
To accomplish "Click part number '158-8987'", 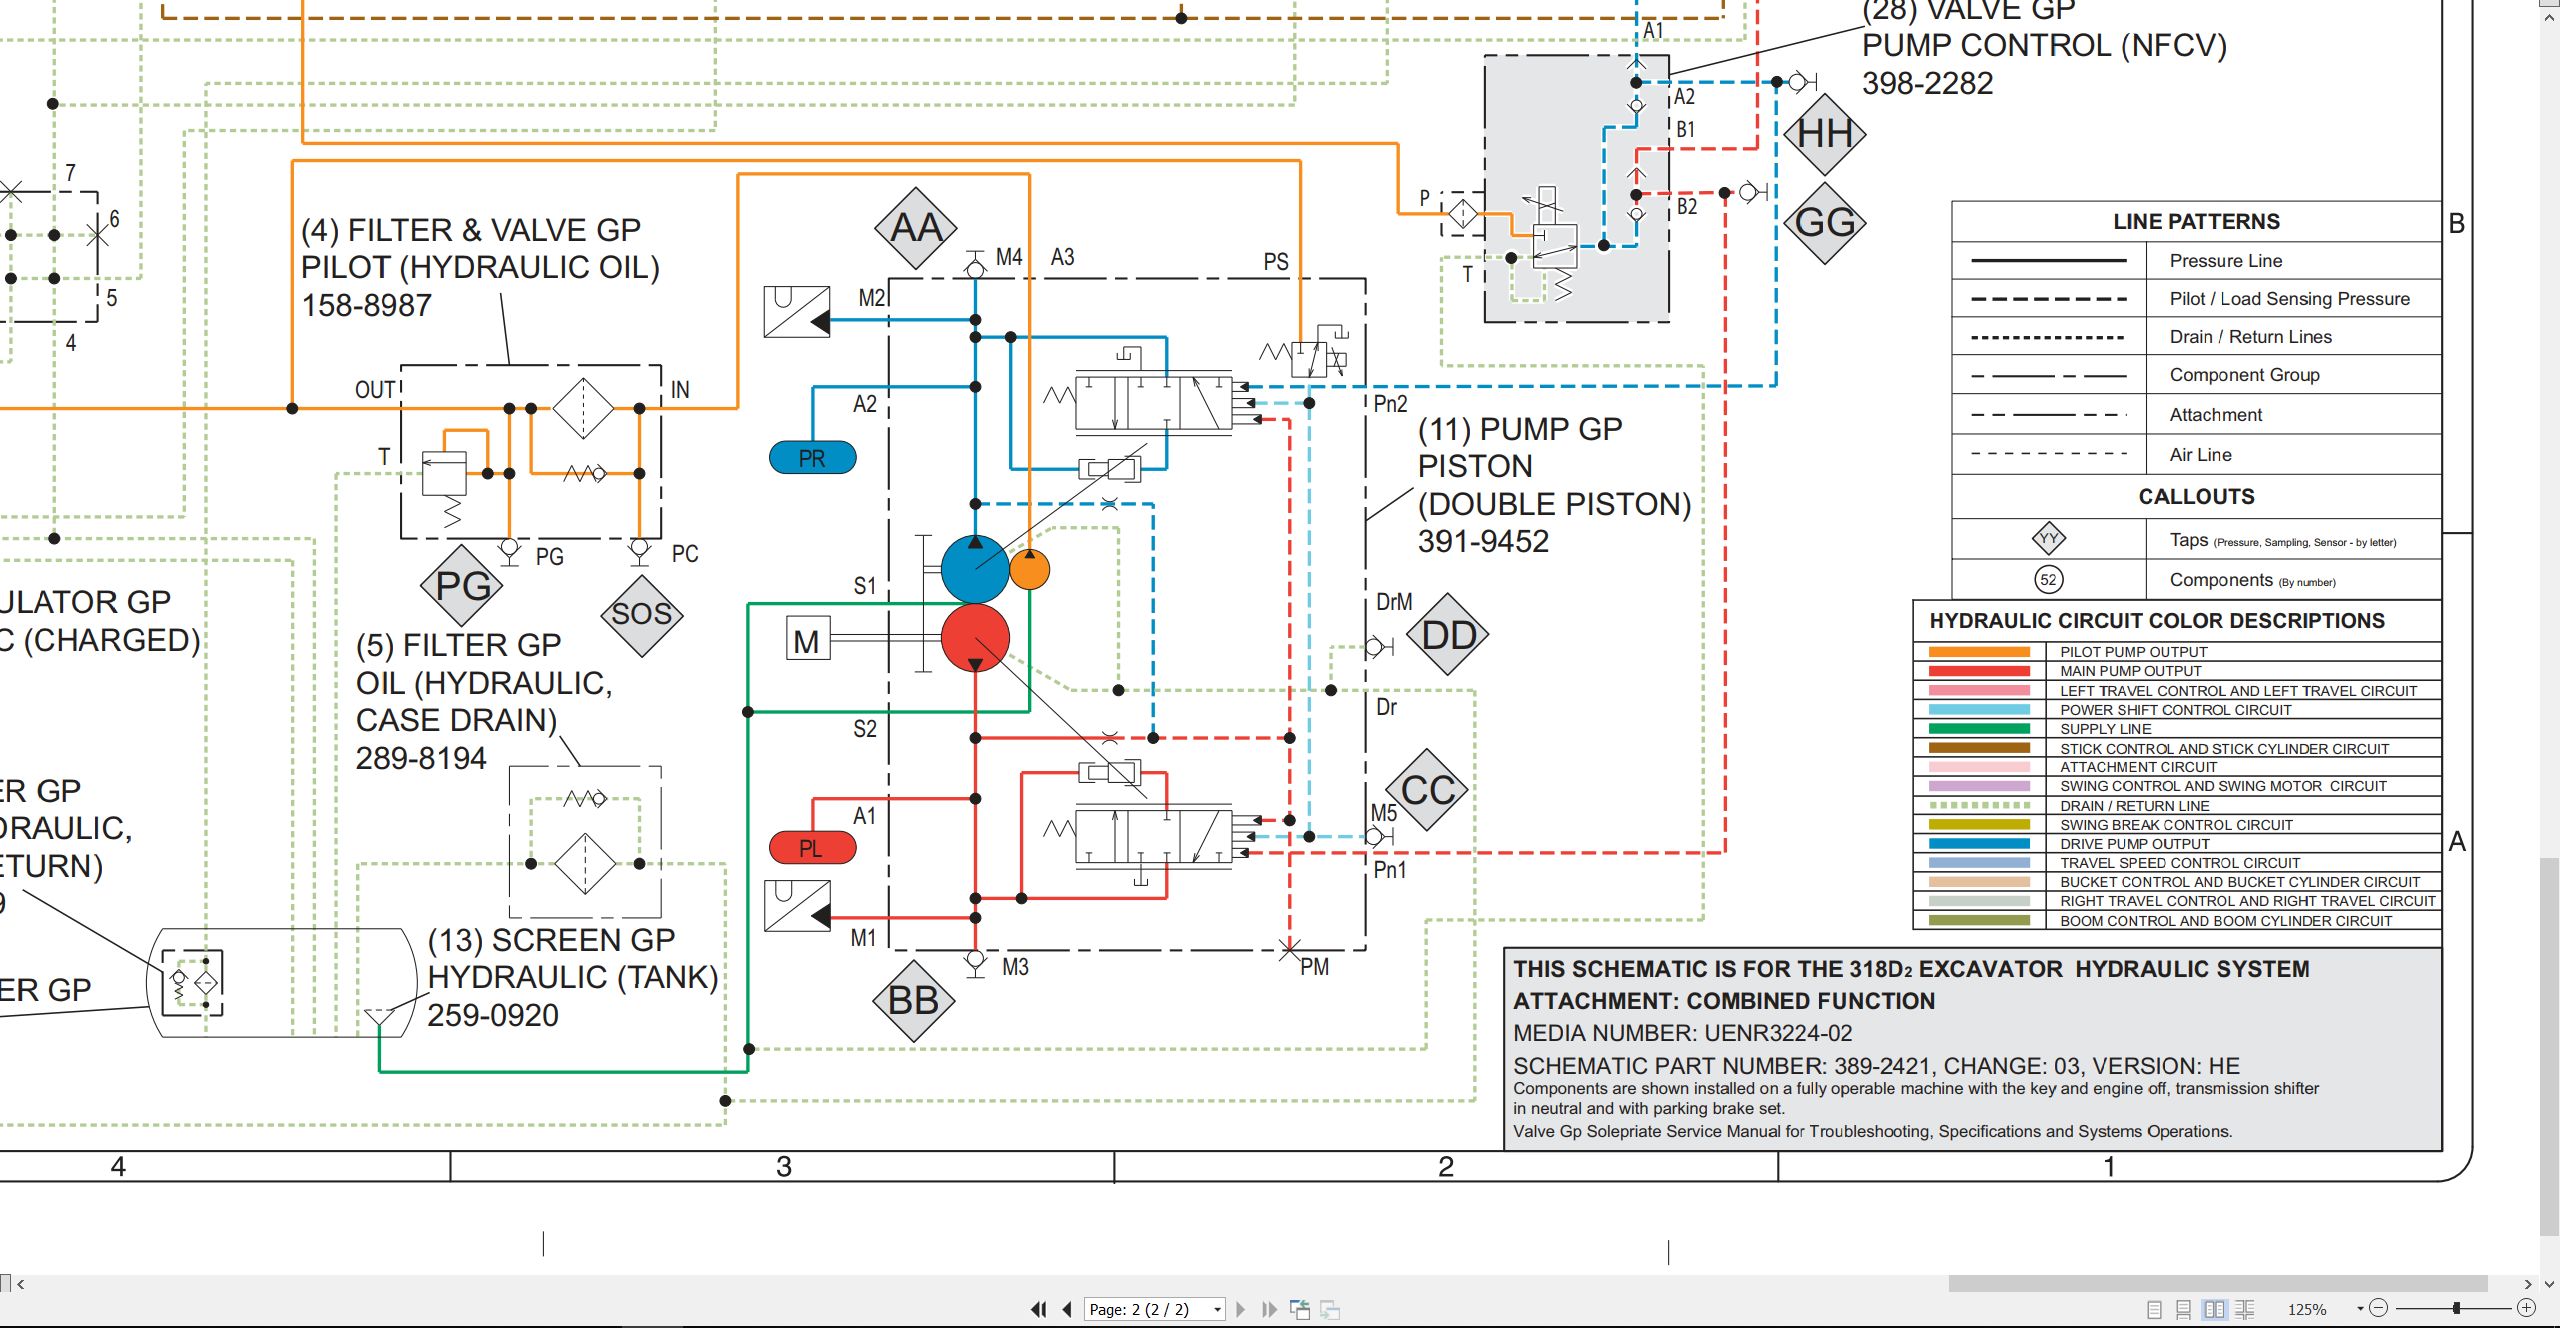I will coord(366,305).
